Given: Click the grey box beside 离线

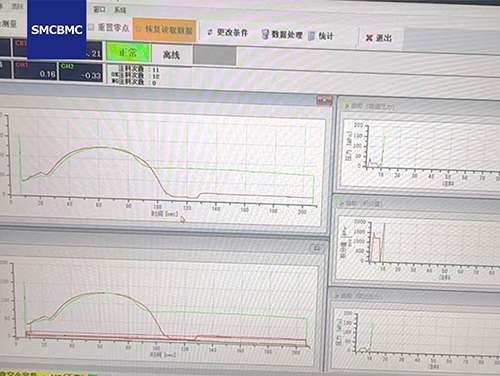Looking at the screenshot, I should (x=215, y=55).
